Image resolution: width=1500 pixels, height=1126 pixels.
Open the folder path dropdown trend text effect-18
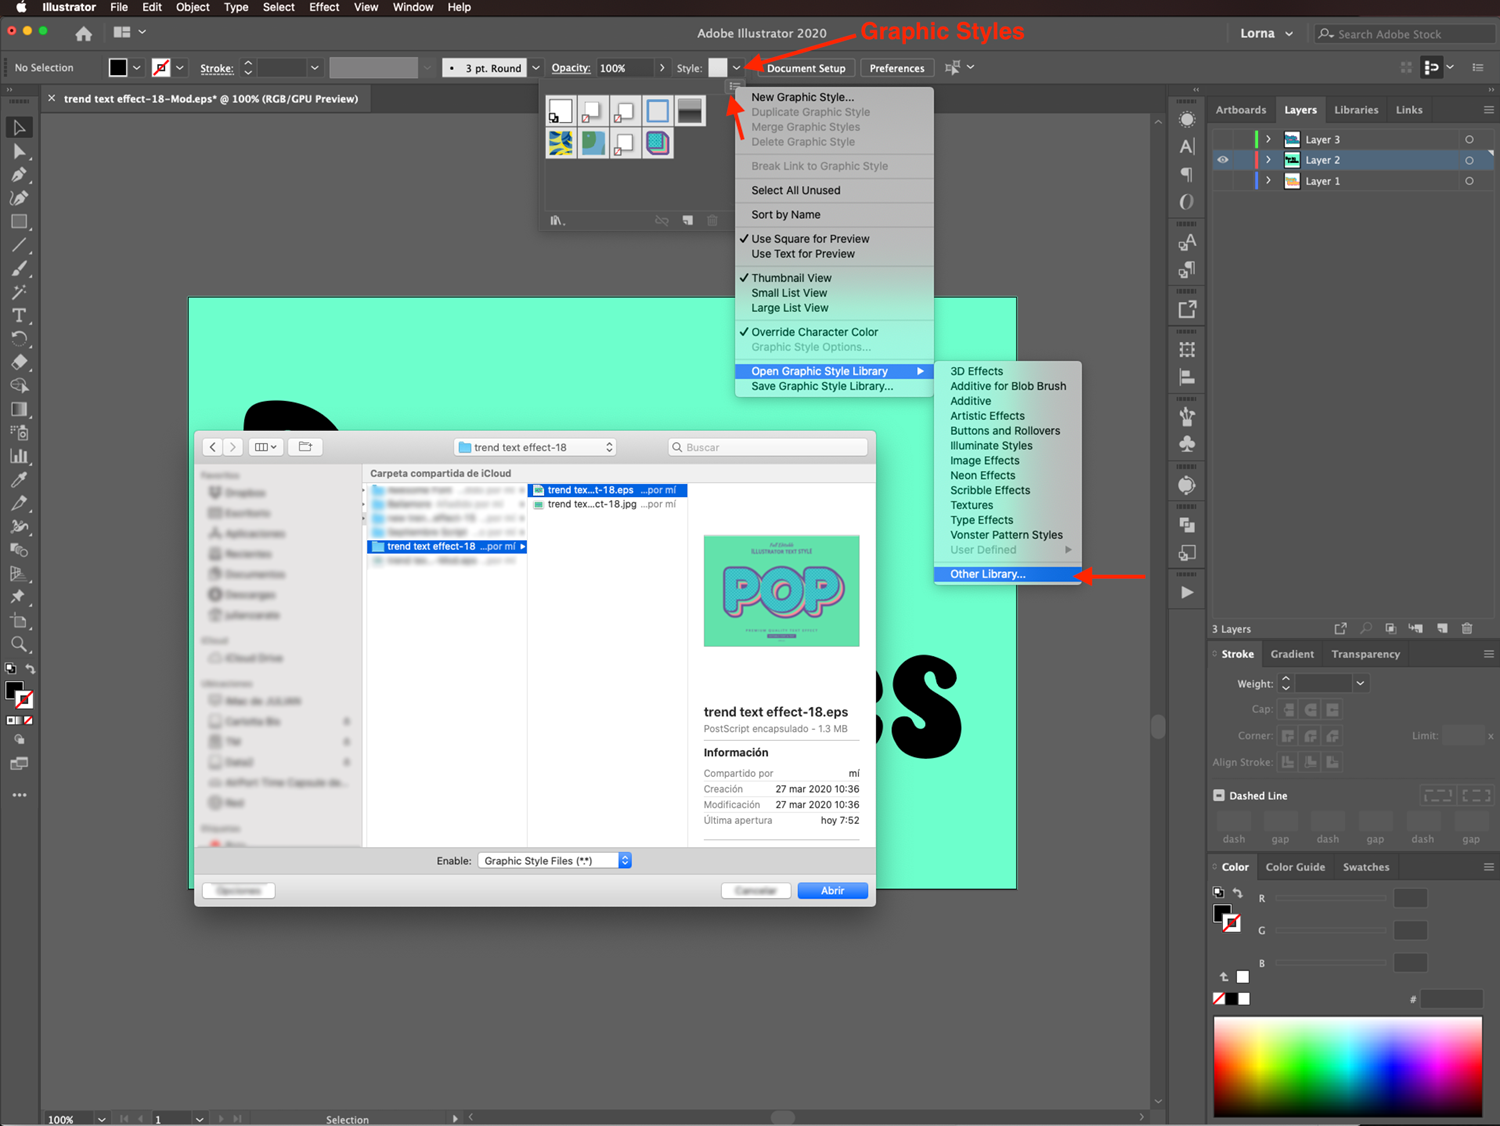coord(534,447)
